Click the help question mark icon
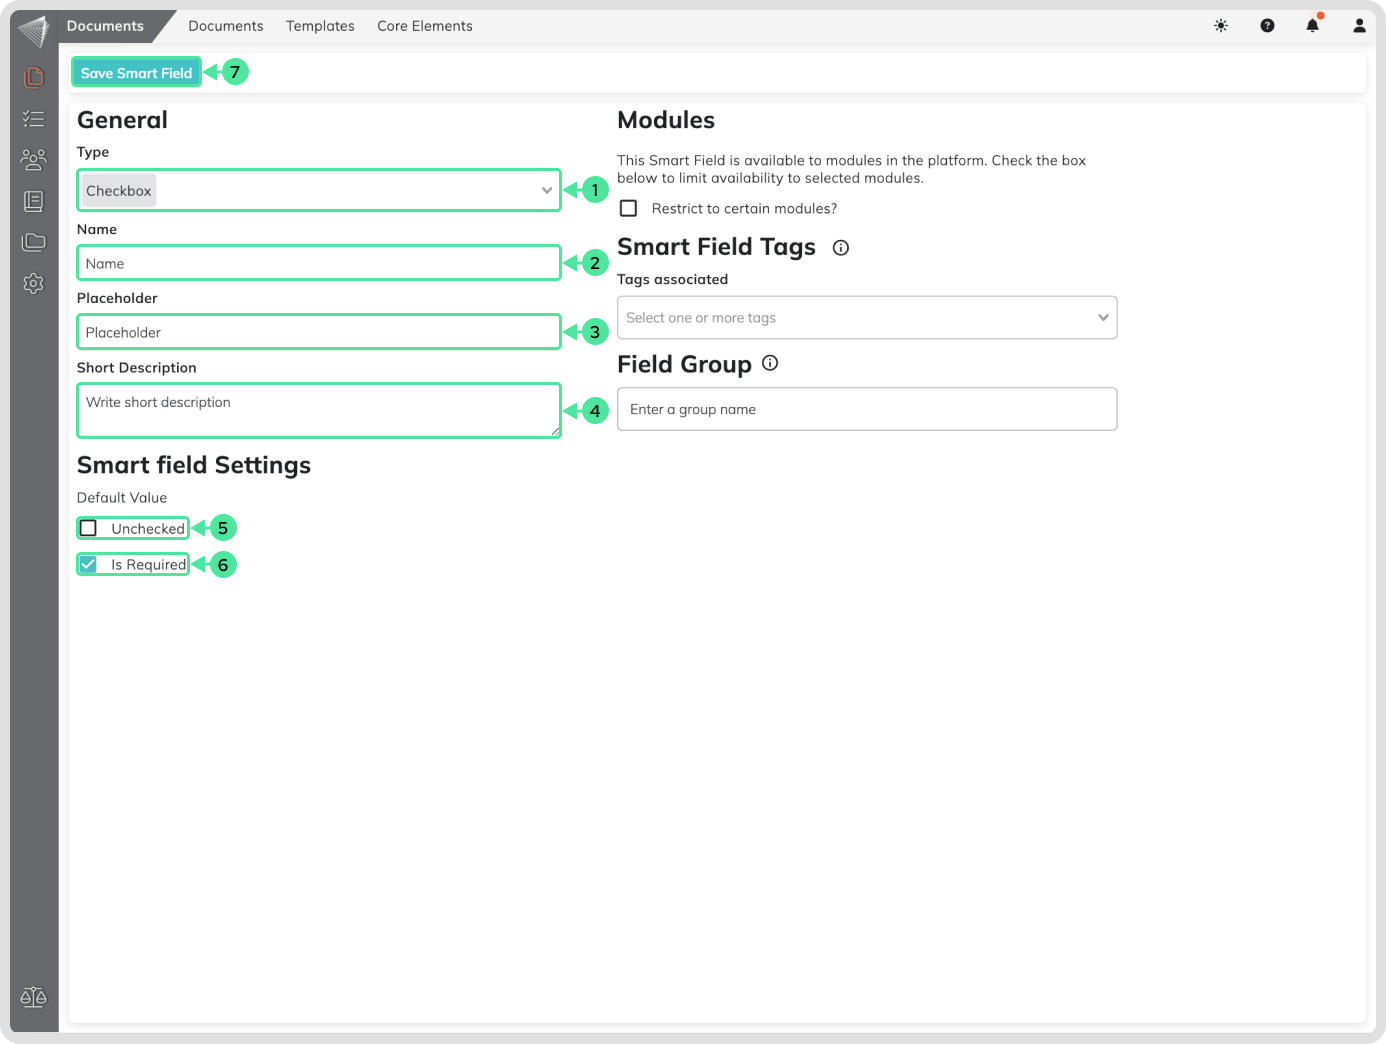This screenshot has width=1386, height=1044. click(x=1267, y=26)
